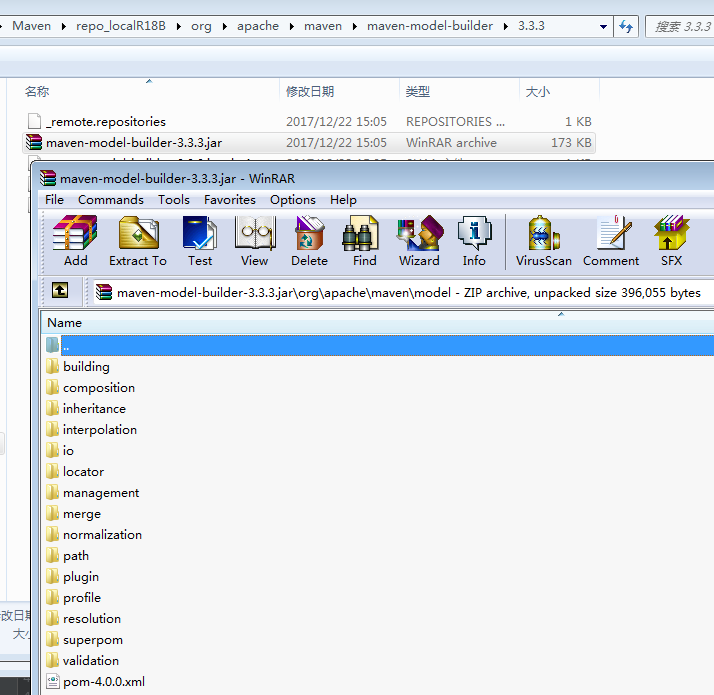This screenshot has height=695, width=714.
Task: Click Explorer refresh button by address bar
Action: click(626, 26)
